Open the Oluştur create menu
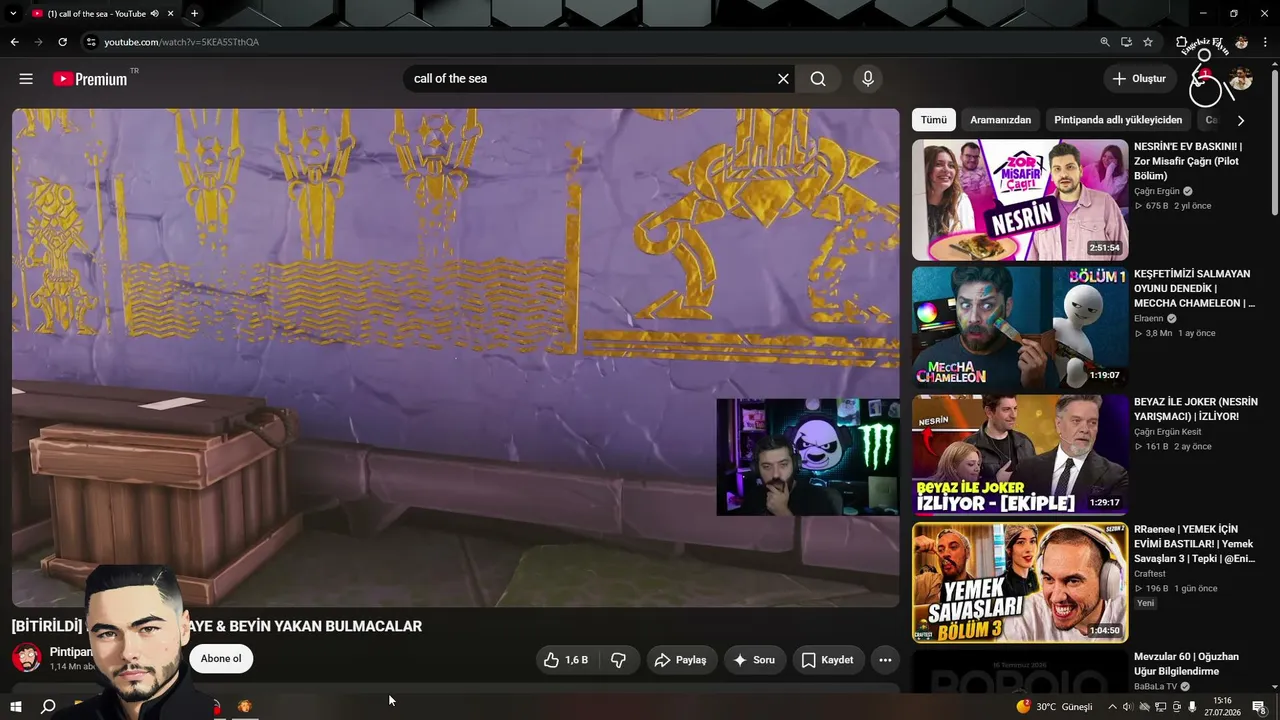The image size is (1280, 720). [x=1139, y=79]
